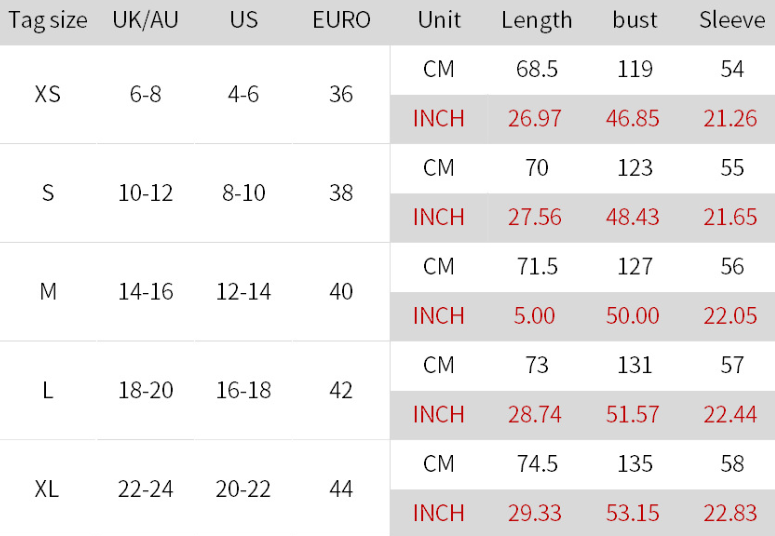
Task: Click the 68.5 length value
Action: coord(537,69)
